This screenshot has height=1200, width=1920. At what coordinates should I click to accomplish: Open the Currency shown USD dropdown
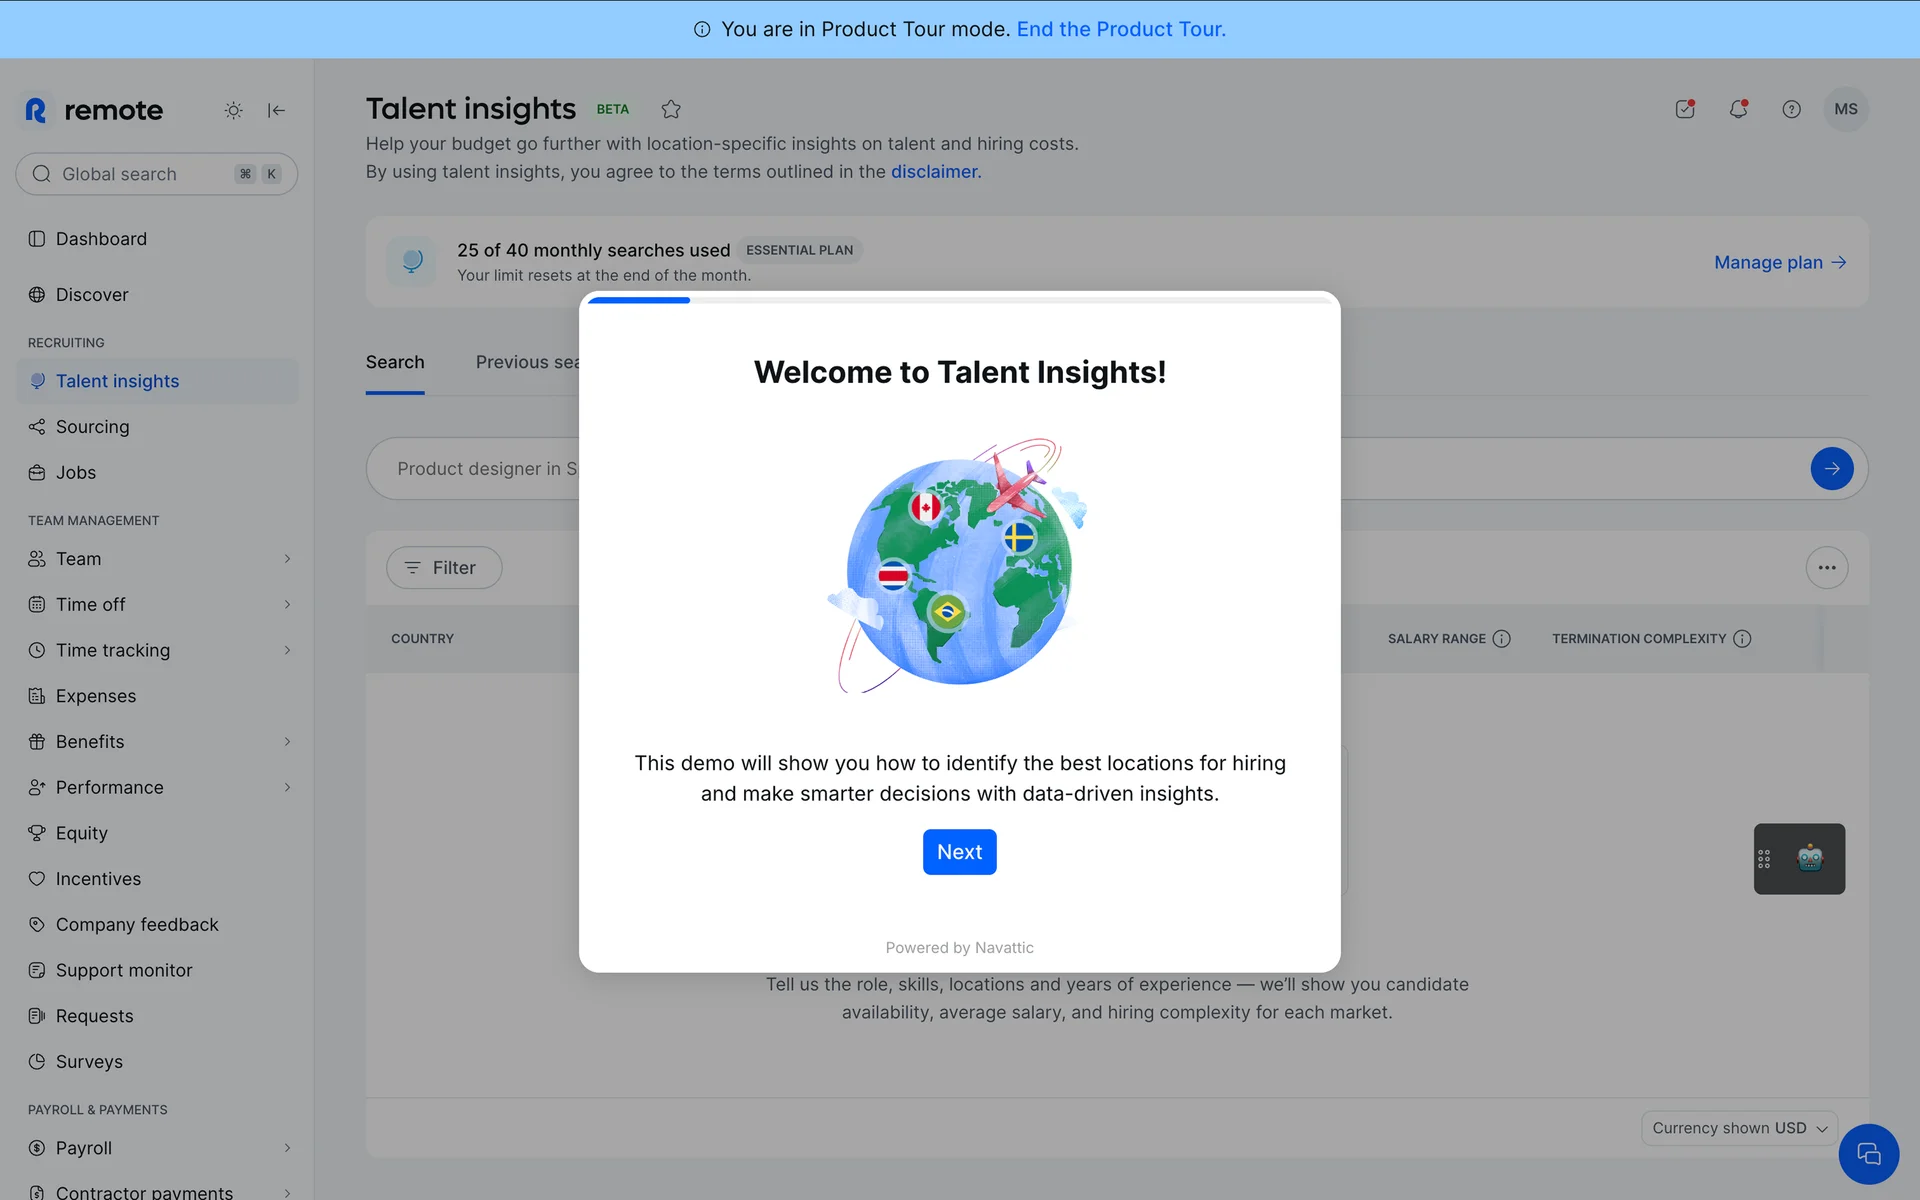1738,1128
